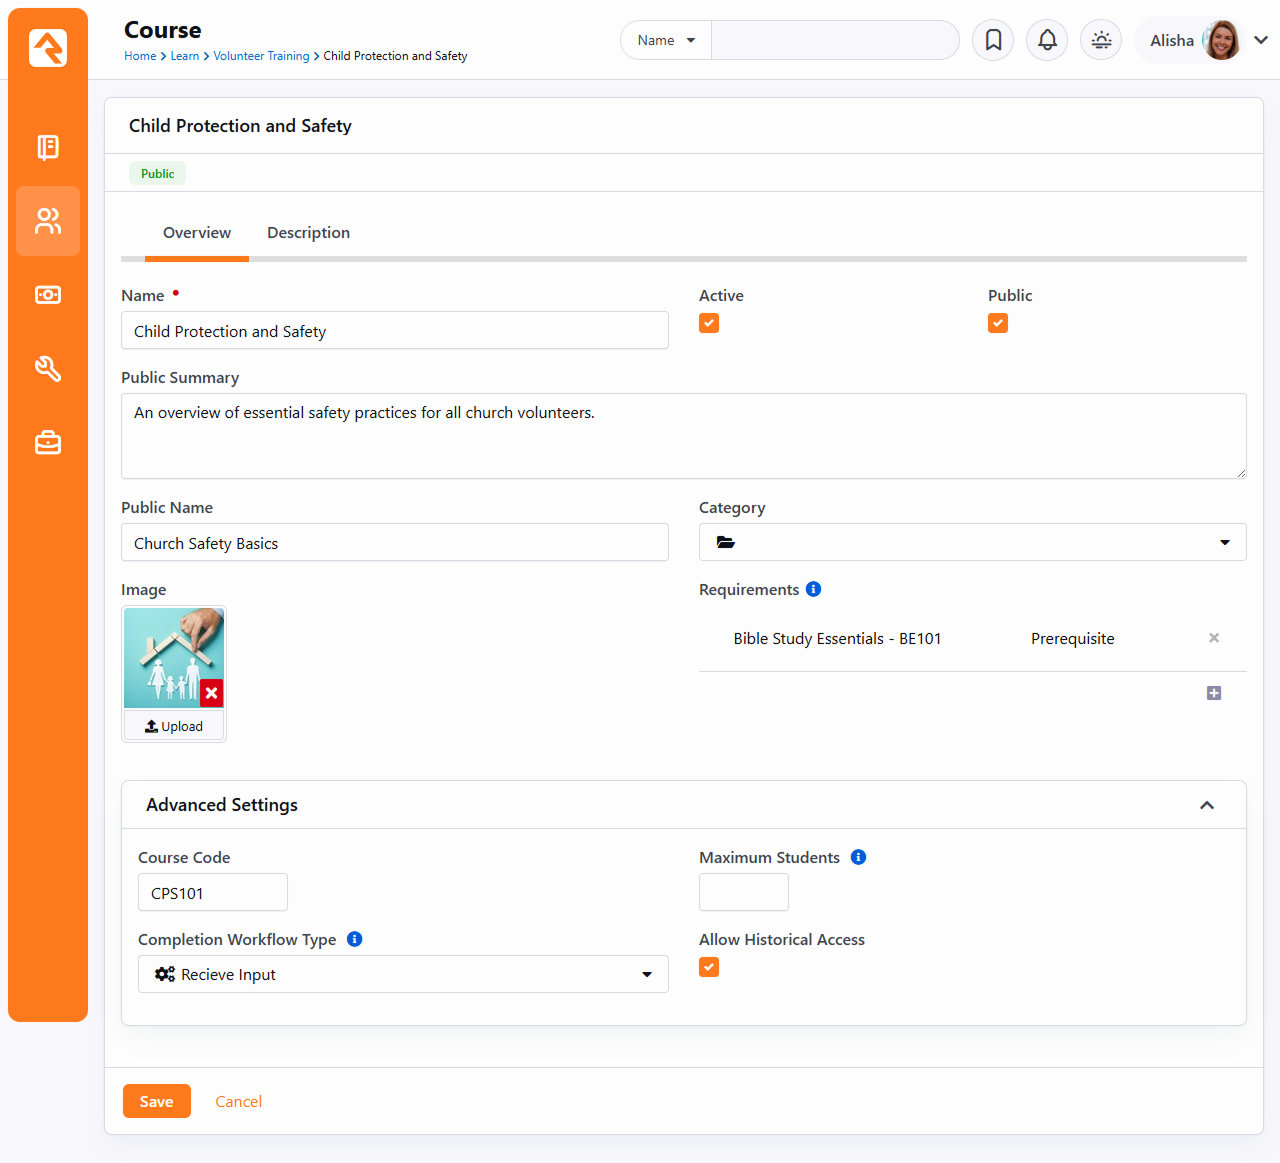Open the notifications bell
Screen dimensions: 1280x1163
(1047, 40)
